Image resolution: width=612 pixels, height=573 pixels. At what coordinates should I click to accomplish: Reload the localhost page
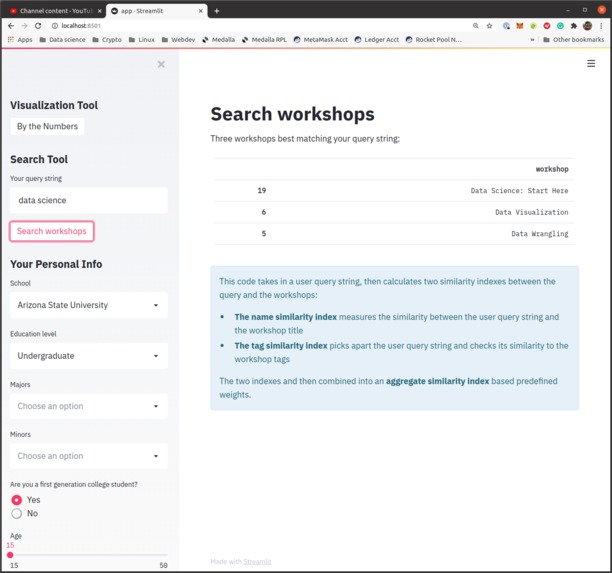pyautogui.click(x=38, y=26)
